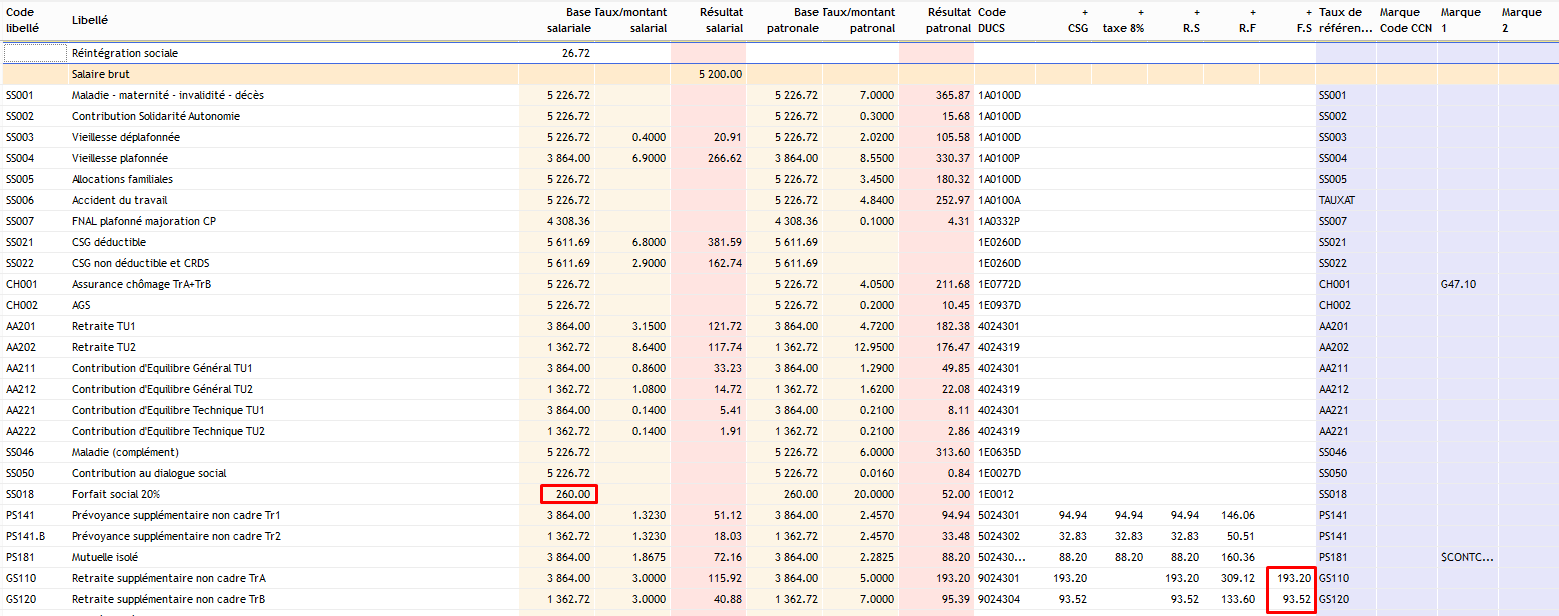The height and width of the screenshot is (616, 1559).
Task: Click the 1E0012 DUCS code cell
Action: pos(995,494)
